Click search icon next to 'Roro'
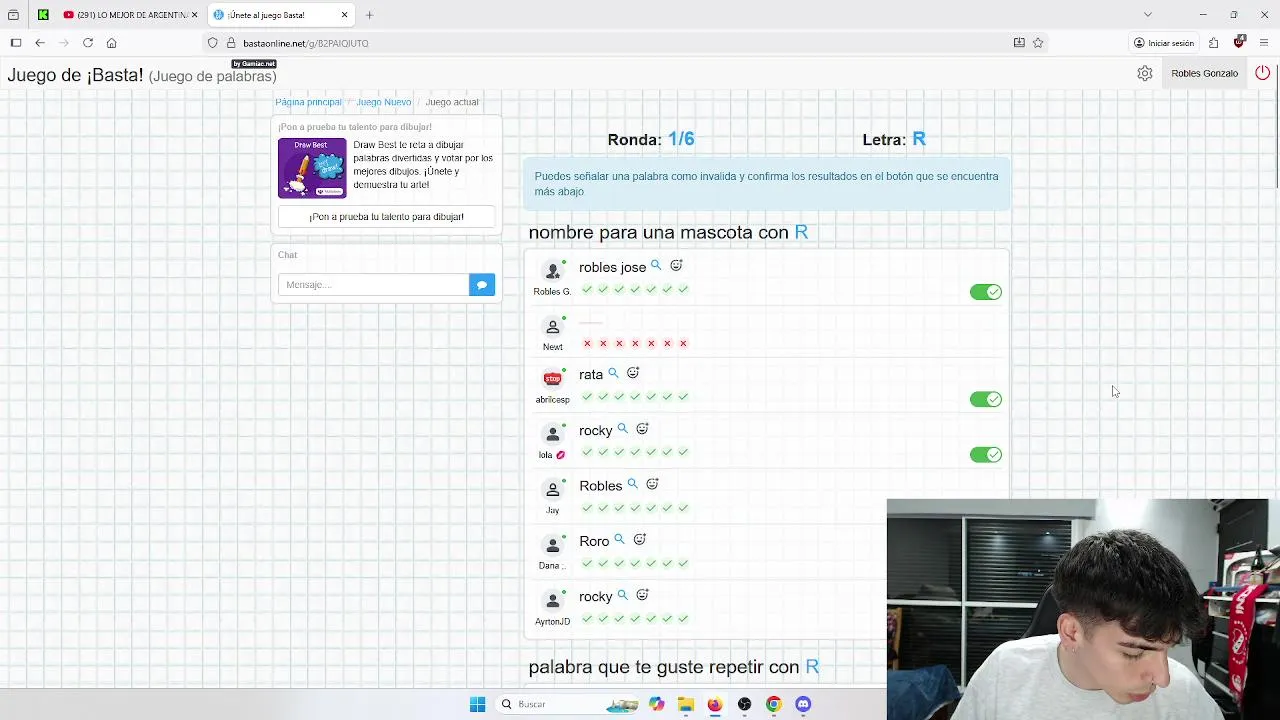The width and height of the screenshot is (1280, 720). 620,539
